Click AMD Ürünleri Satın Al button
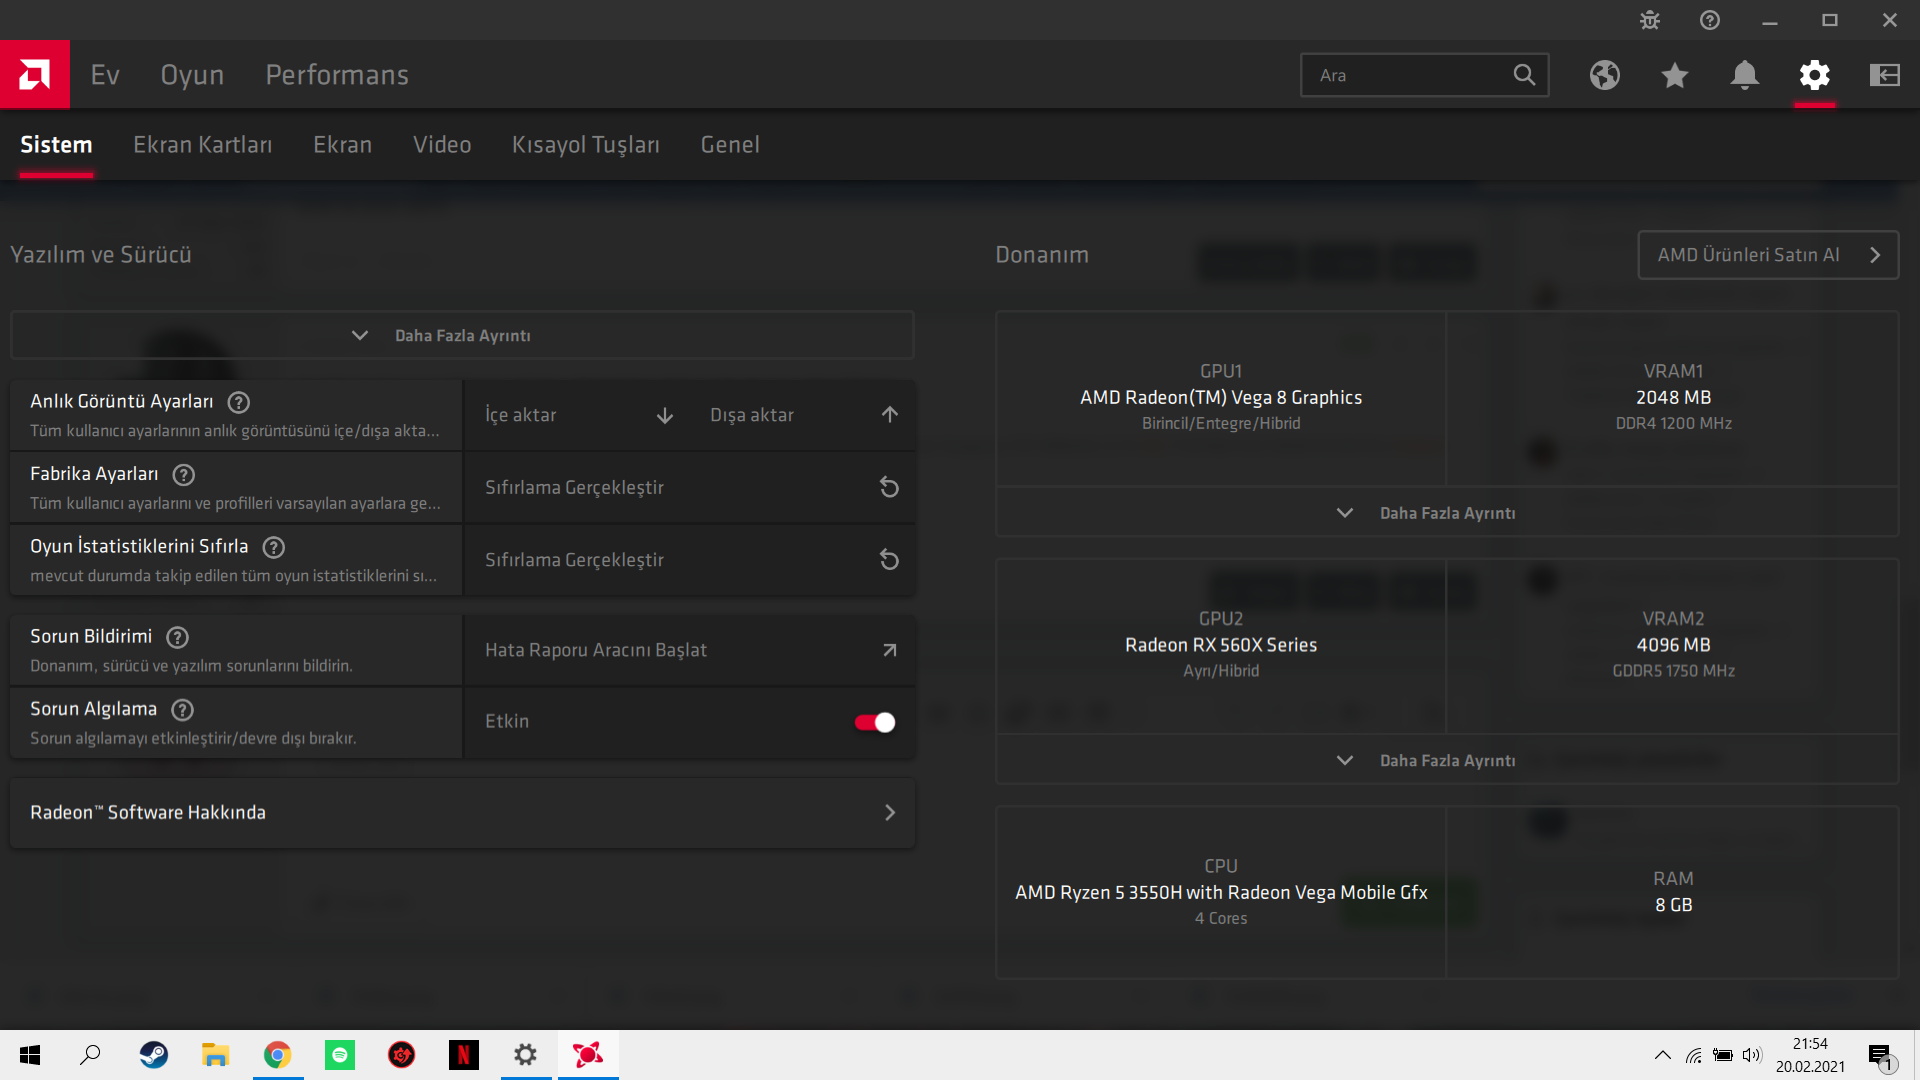This screenshot has width=1920, height=1080. click(x=1768, y=255)
